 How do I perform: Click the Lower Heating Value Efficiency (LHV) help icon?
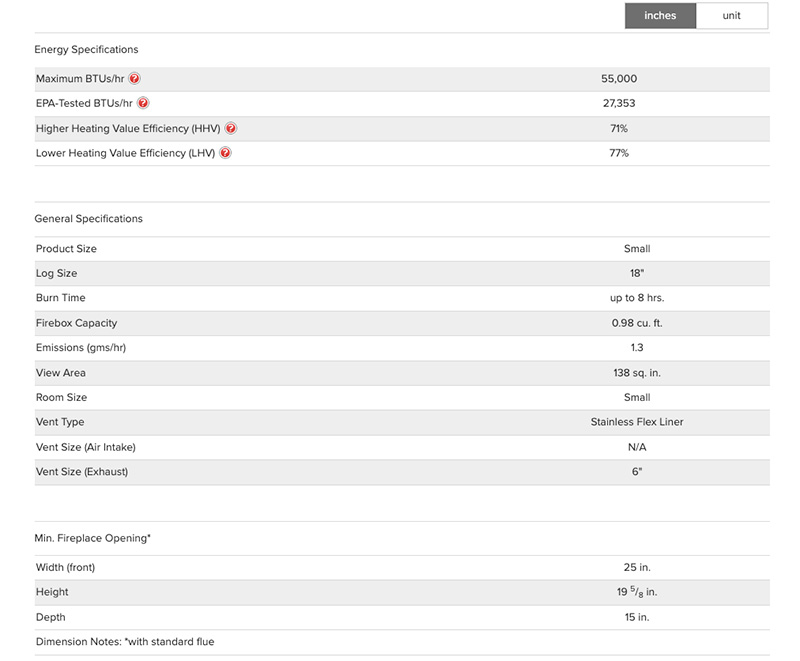225,153
